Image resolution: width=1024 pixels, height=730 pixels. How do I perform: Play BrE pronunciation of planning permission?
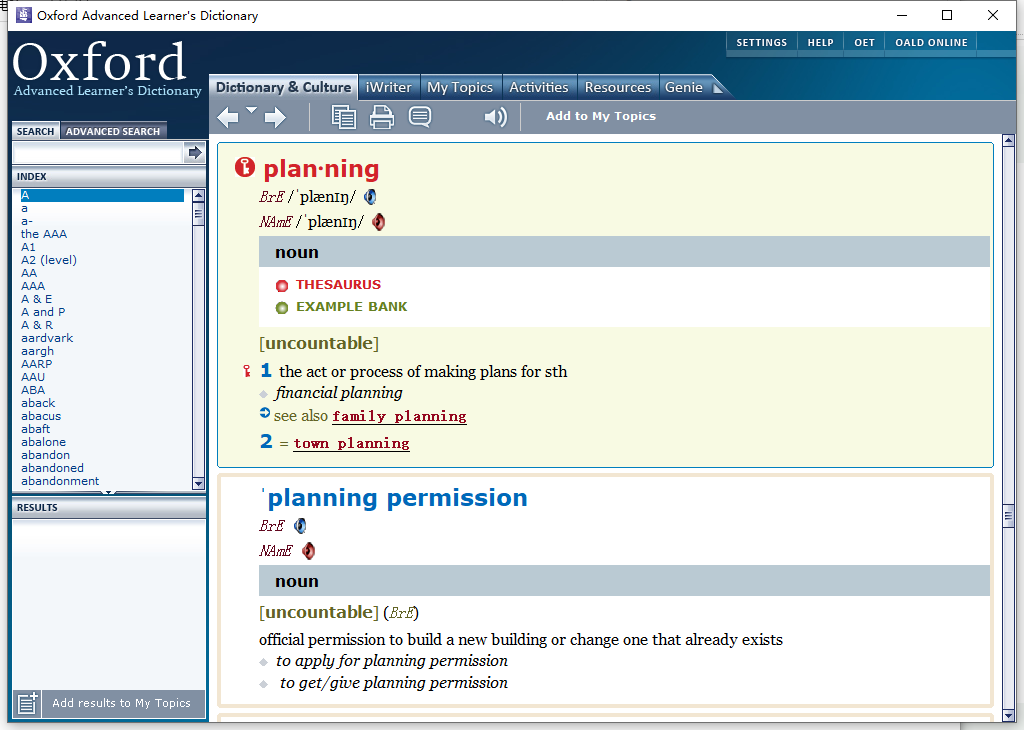tap(300, 526)
